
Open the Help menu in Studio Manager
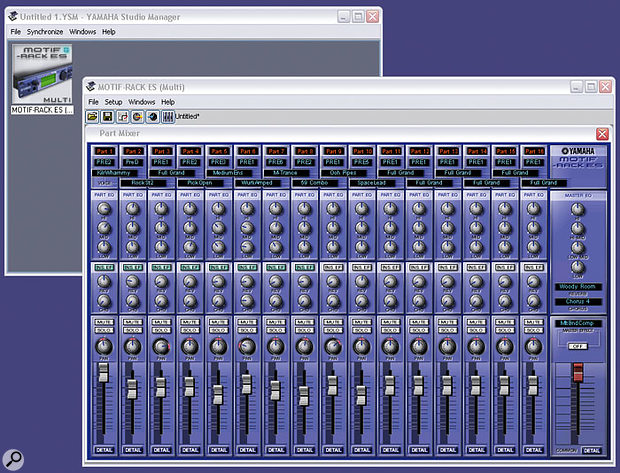pos(108,32)
